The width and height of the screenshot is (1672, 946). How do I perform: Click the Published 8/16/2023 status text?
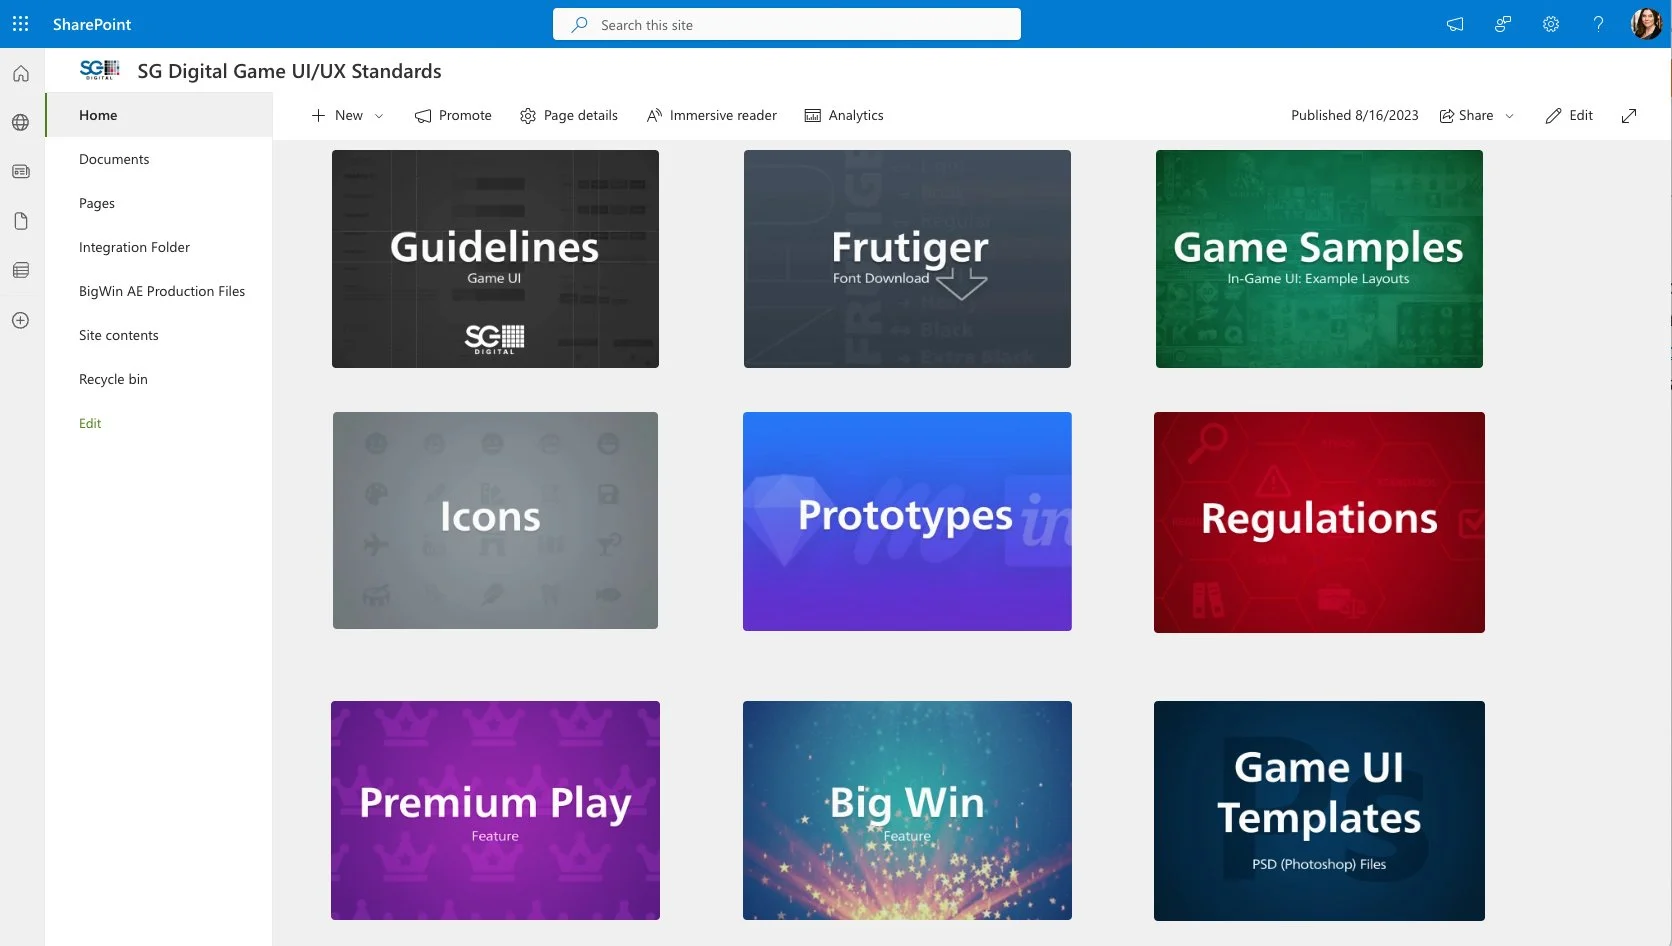click(1354, 116)
